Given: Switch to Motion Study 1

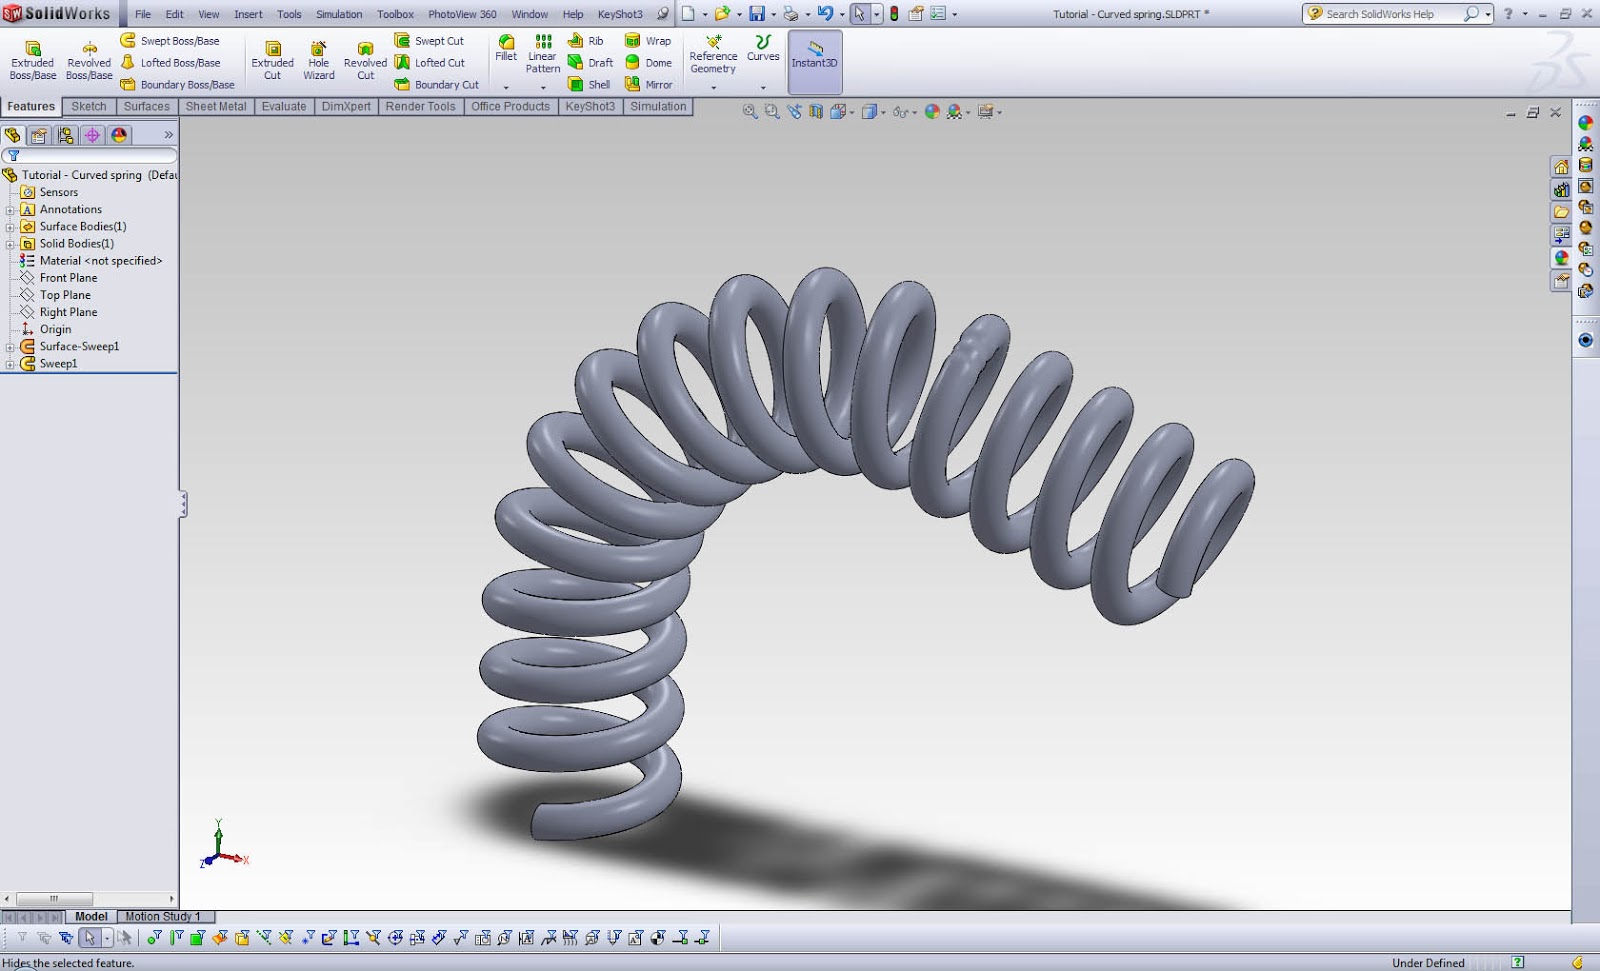Looking at the screenshot, I should (x=163, y=916).
